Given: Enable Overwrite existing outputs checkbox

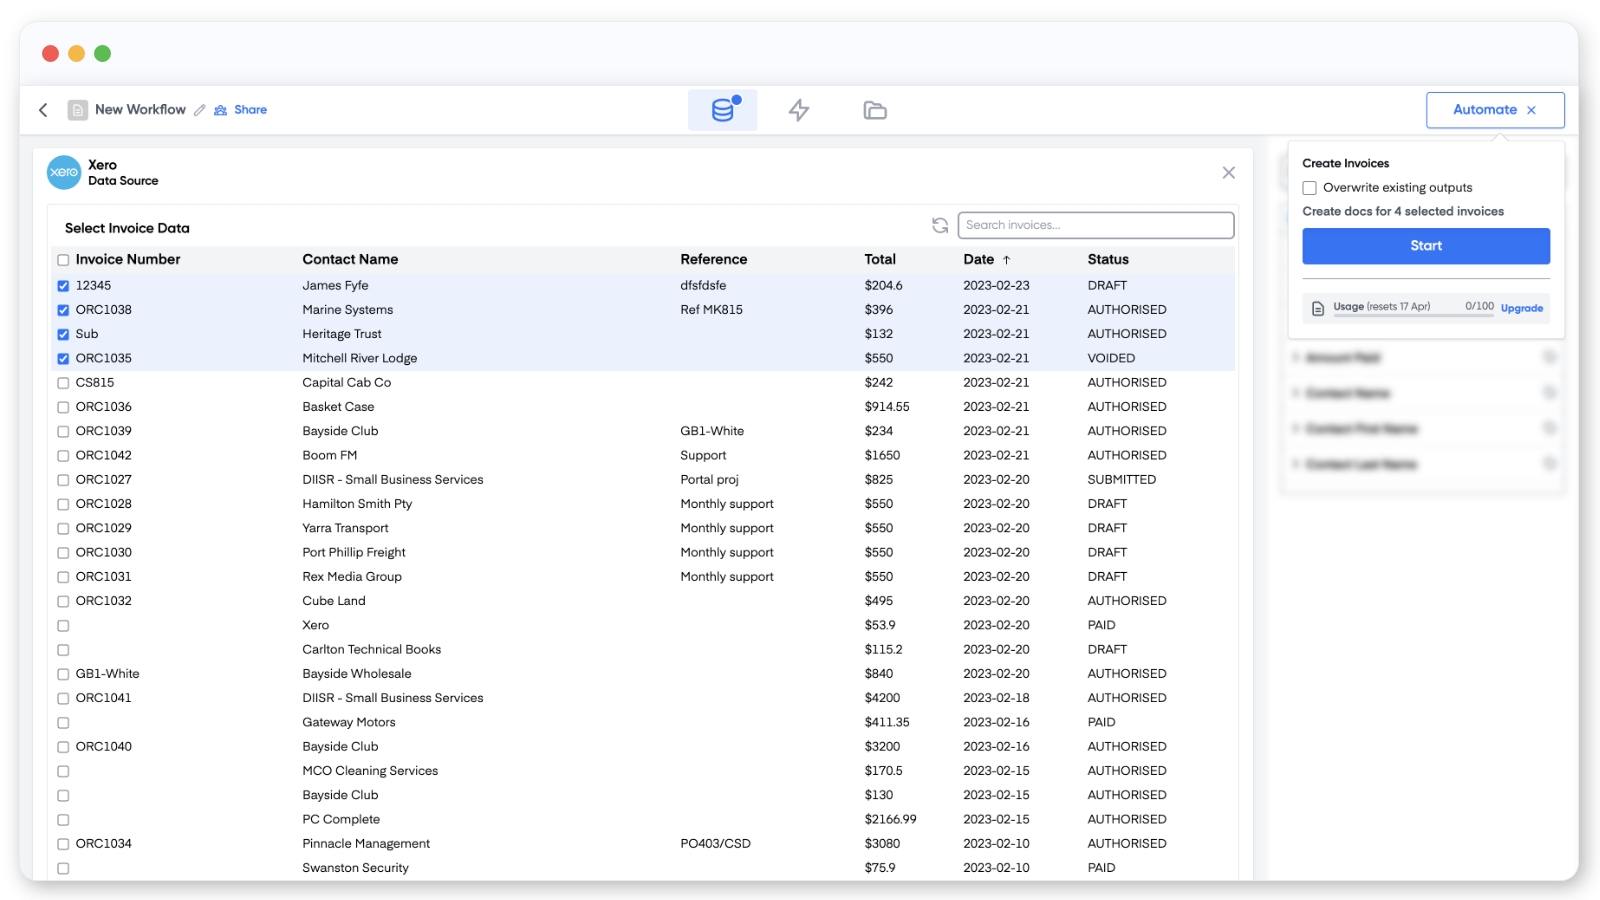Looking at the screenshot, I should (1309, 188).
